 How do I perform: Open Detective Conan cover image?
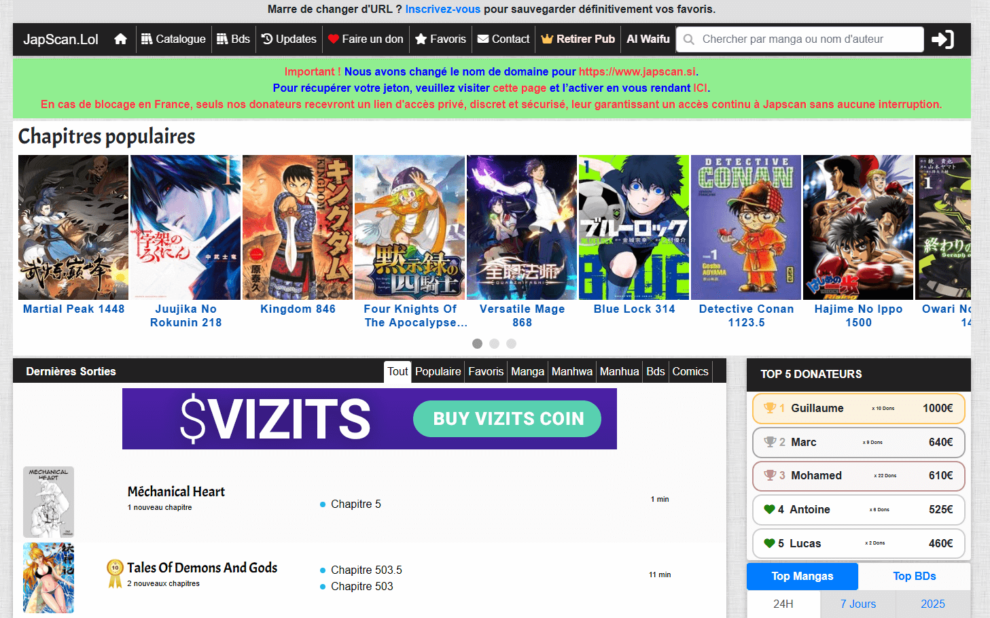[746, 227]
